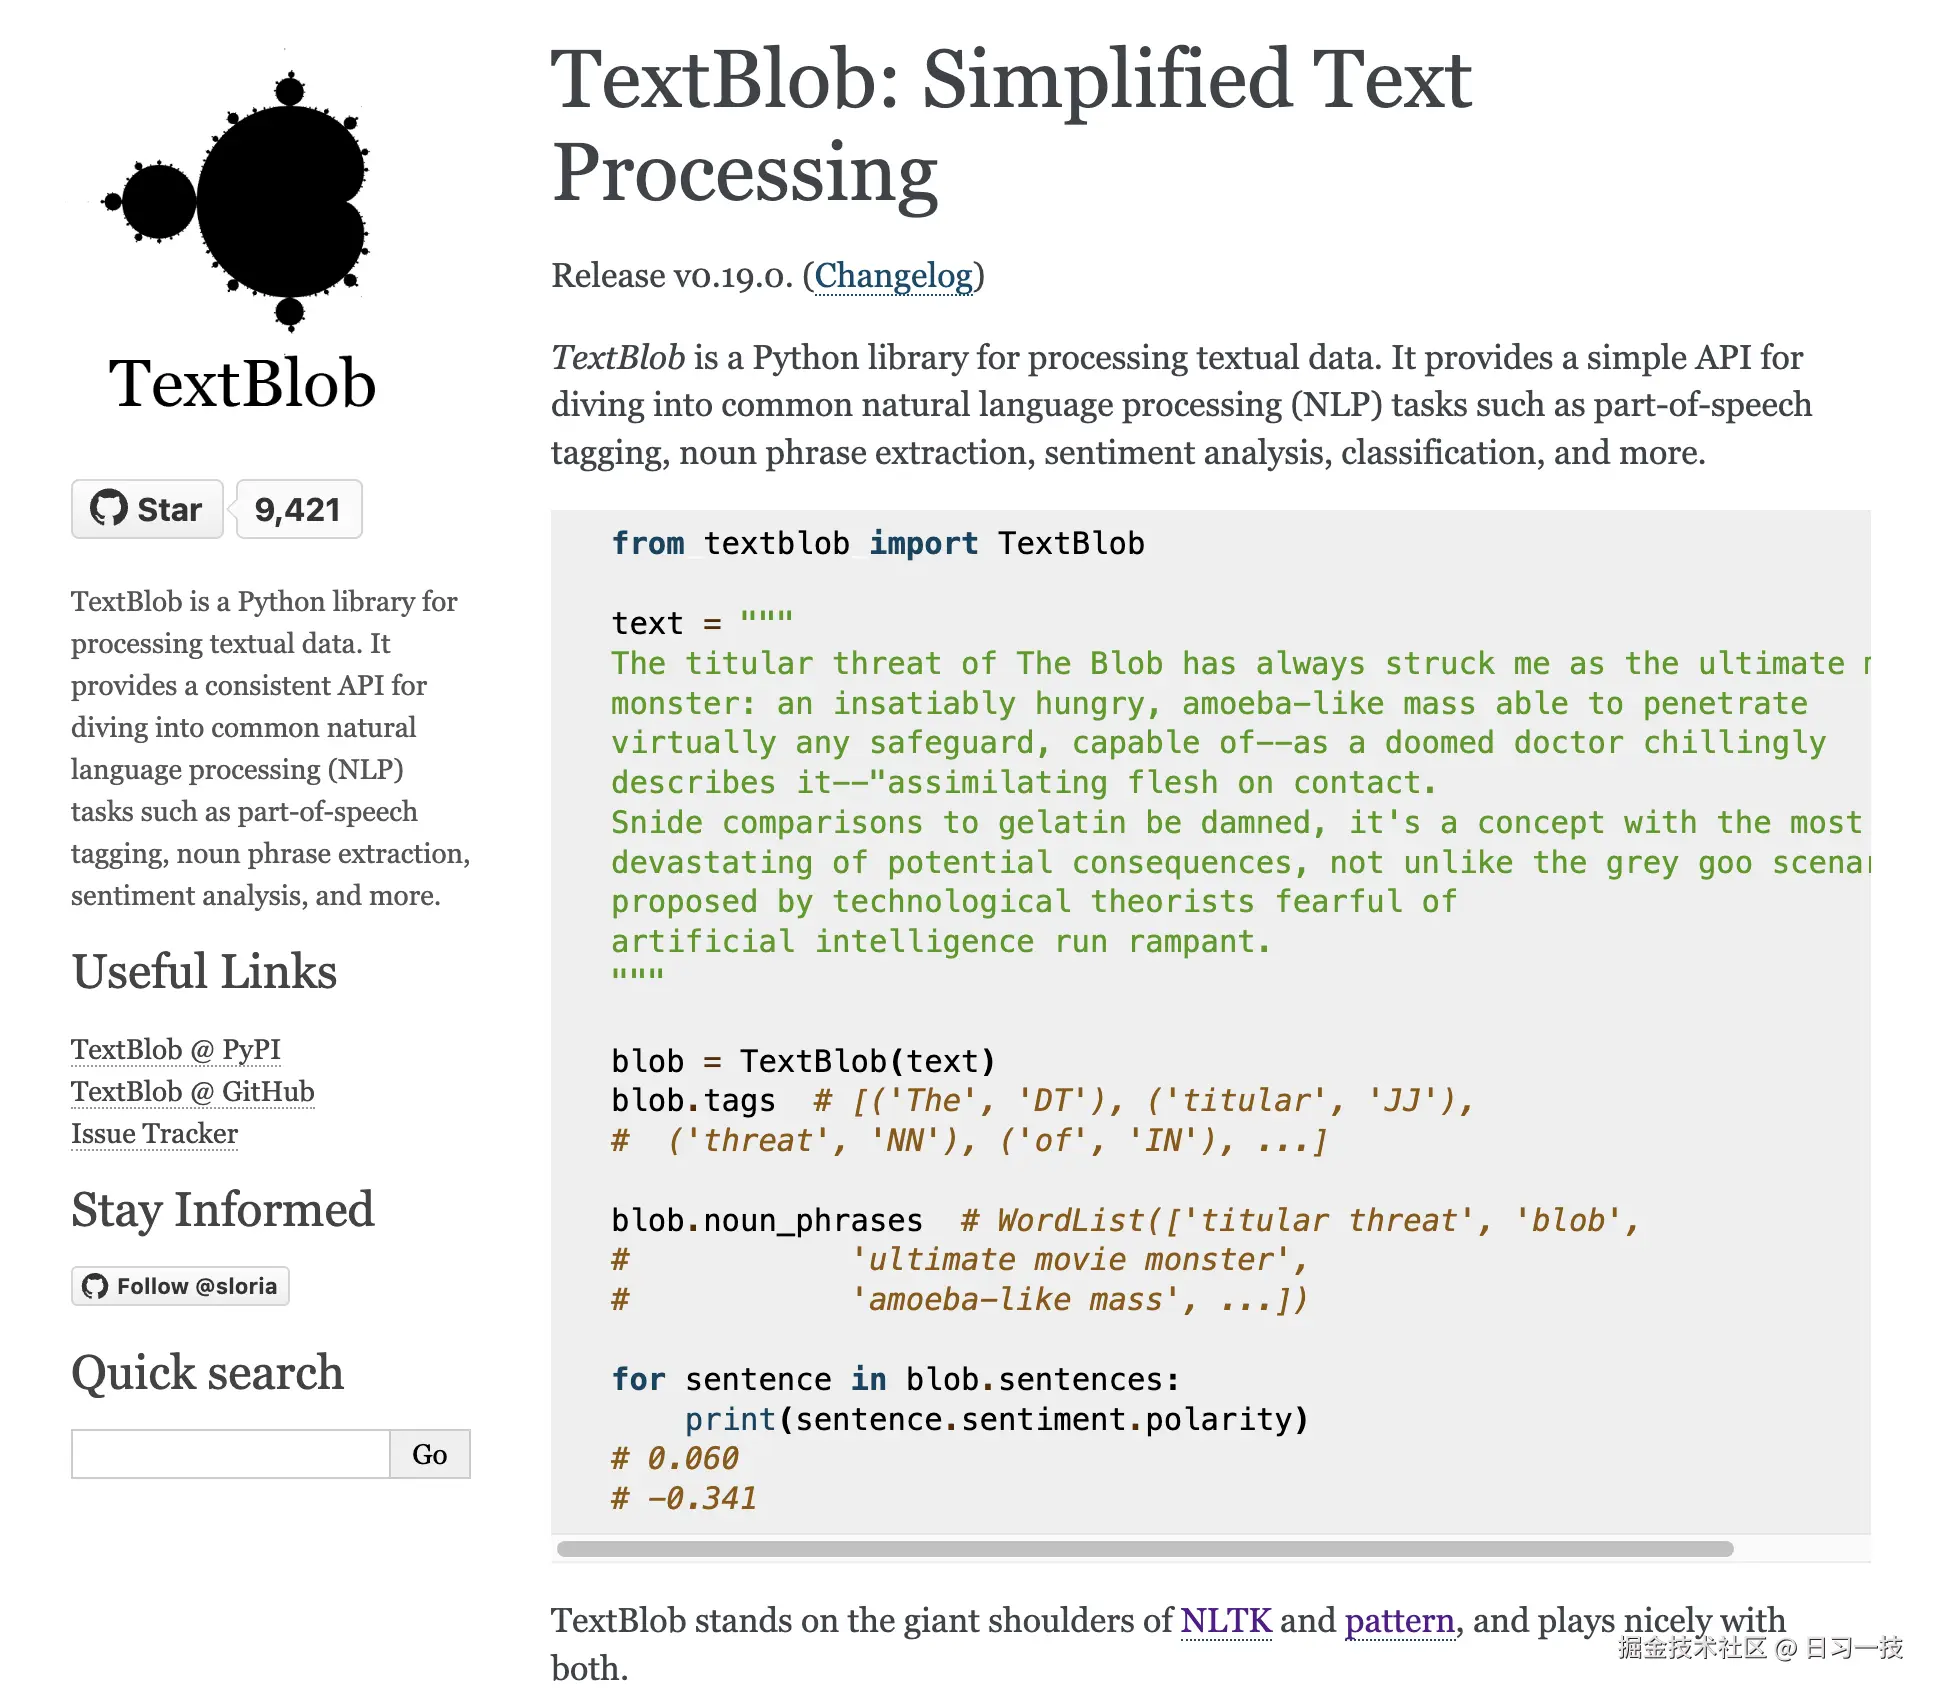Follow the pattern hyperlink

(x=1398, y=1620)
